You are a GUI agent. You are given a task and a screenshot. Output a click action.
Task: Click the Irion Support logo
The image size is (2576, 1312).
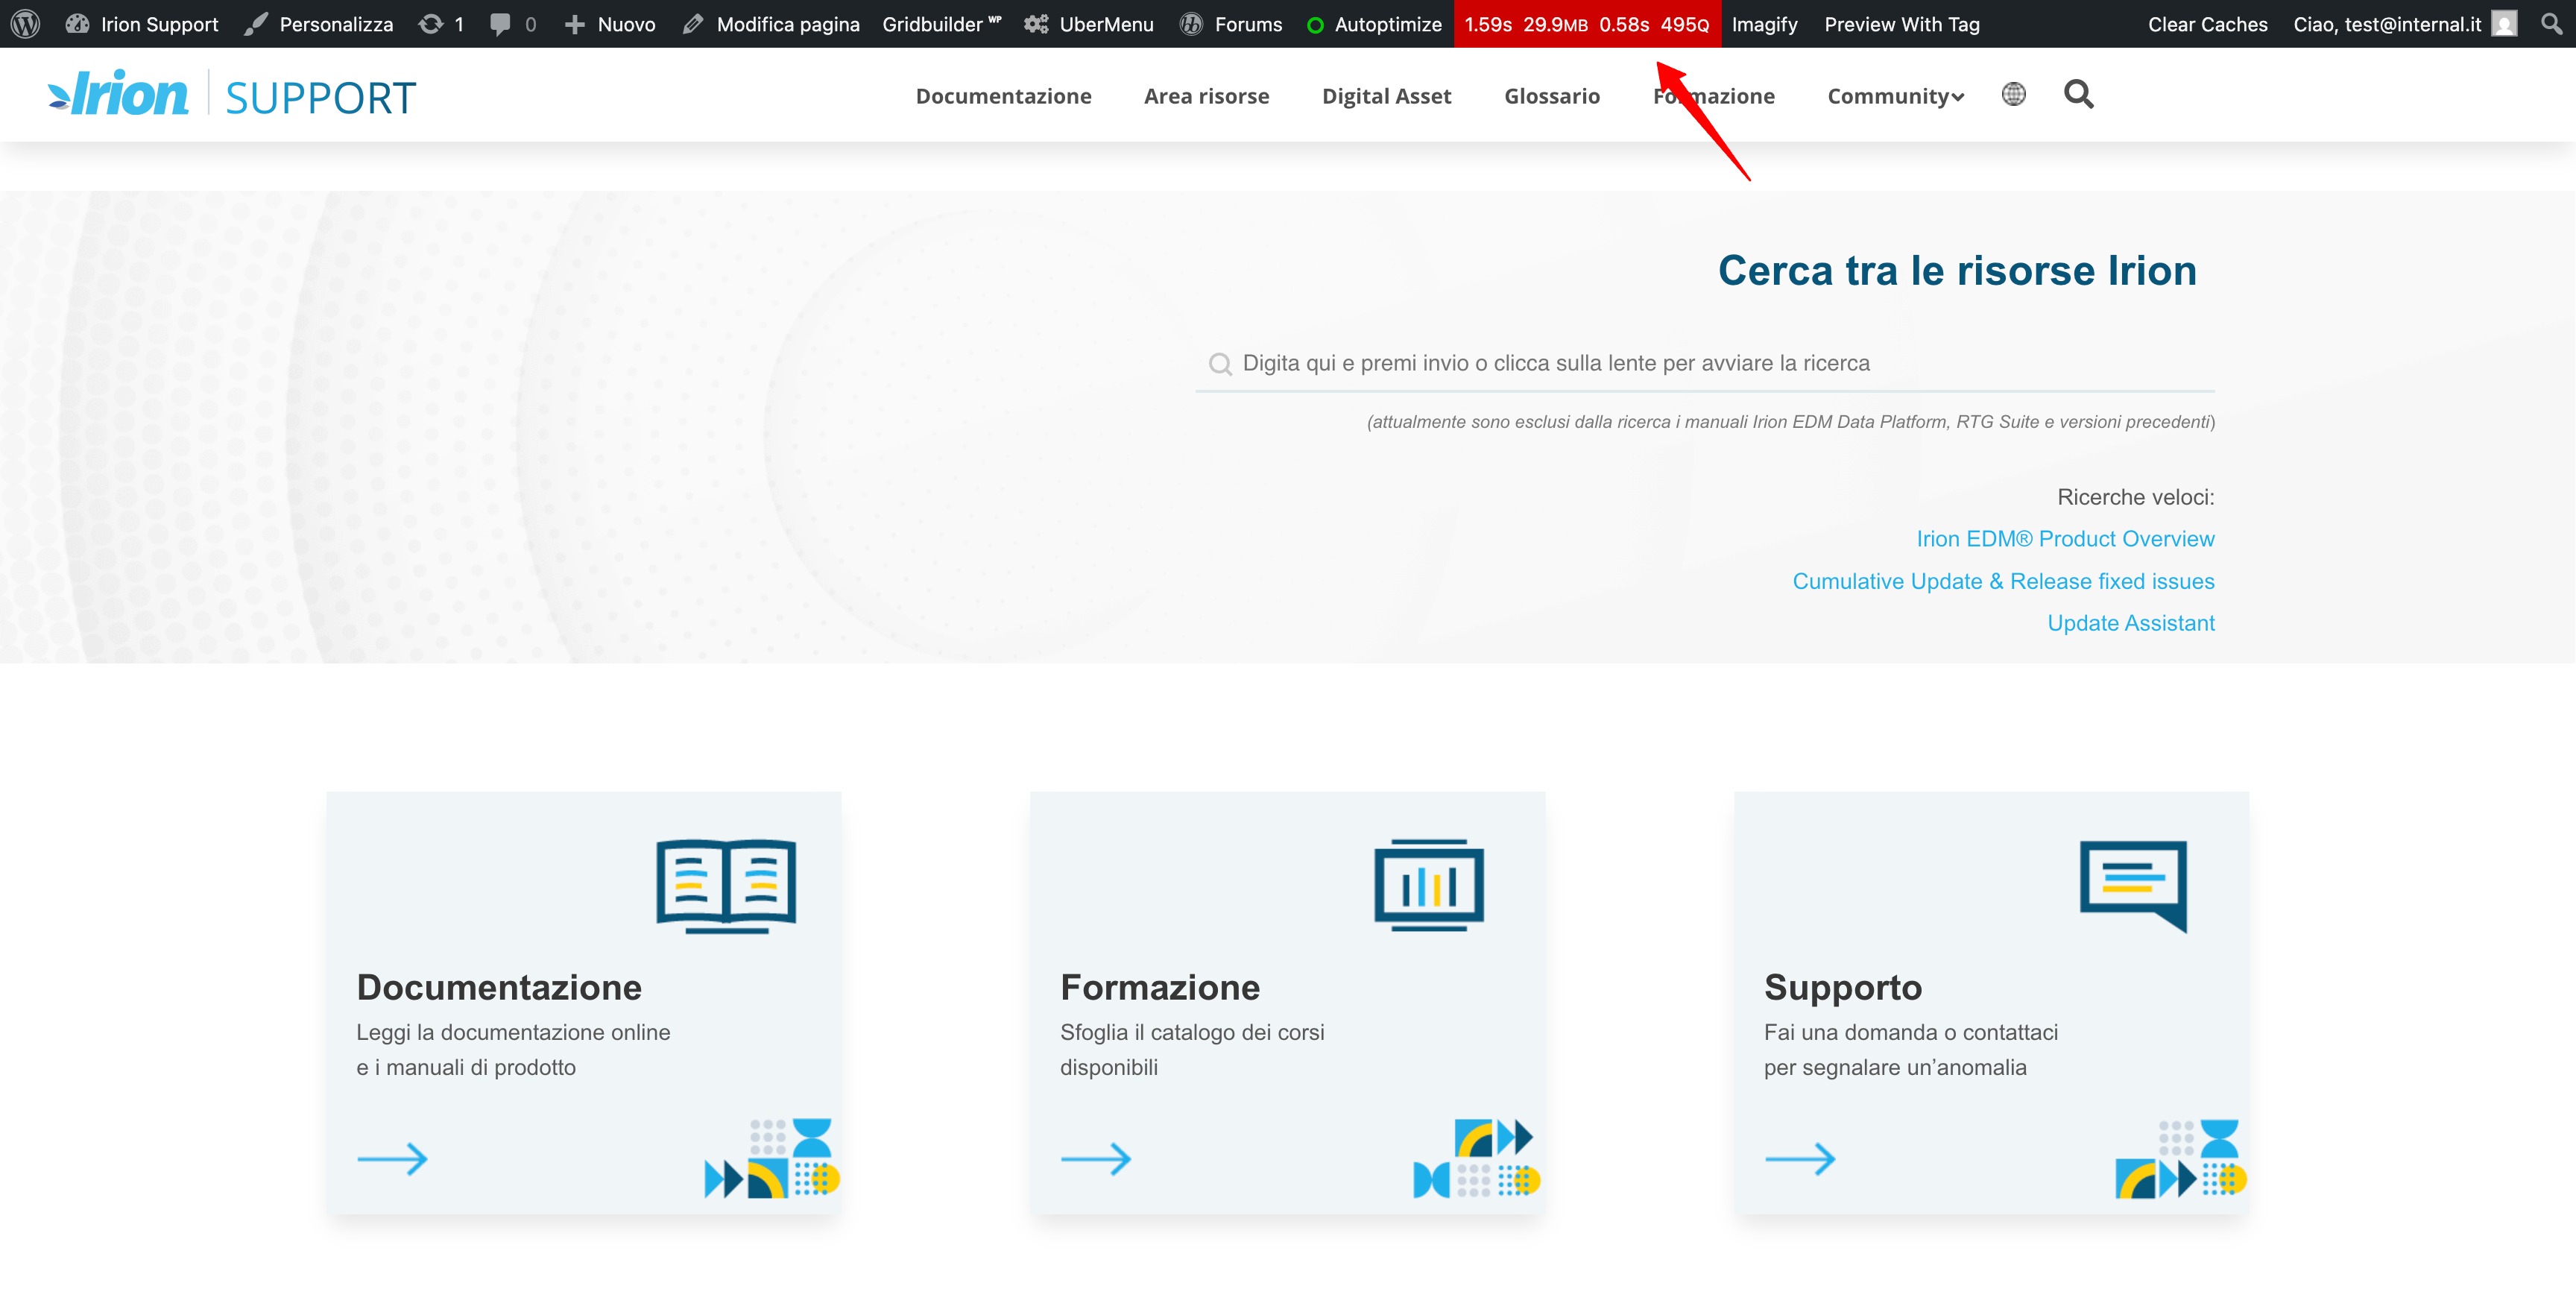pos(231,94)
